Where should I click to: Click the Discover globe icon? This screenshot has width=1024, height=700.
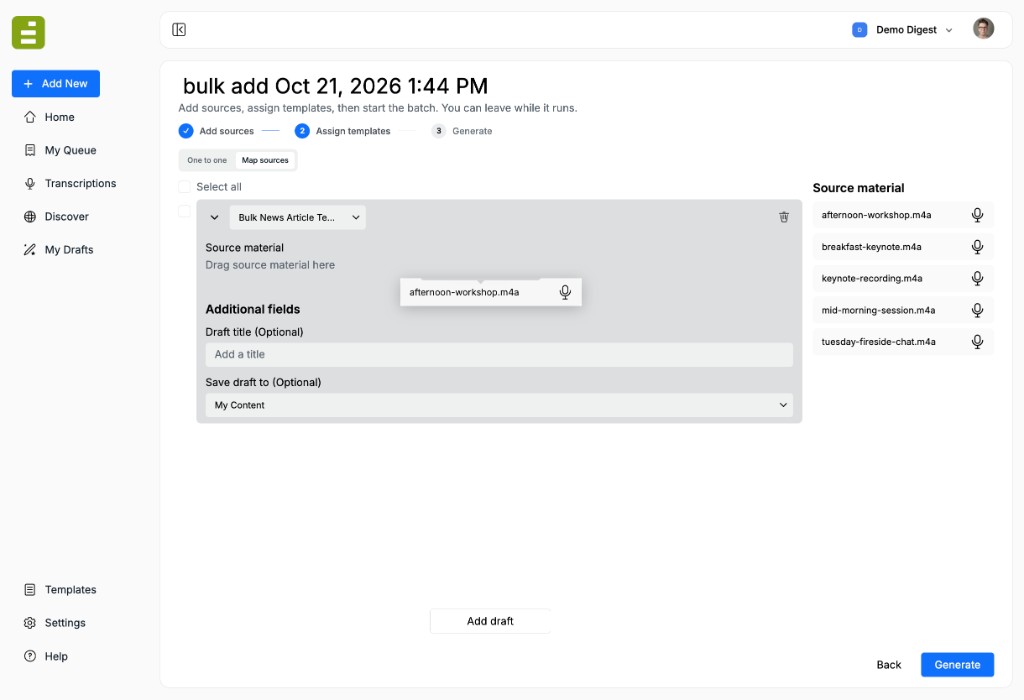click(30, 217)
